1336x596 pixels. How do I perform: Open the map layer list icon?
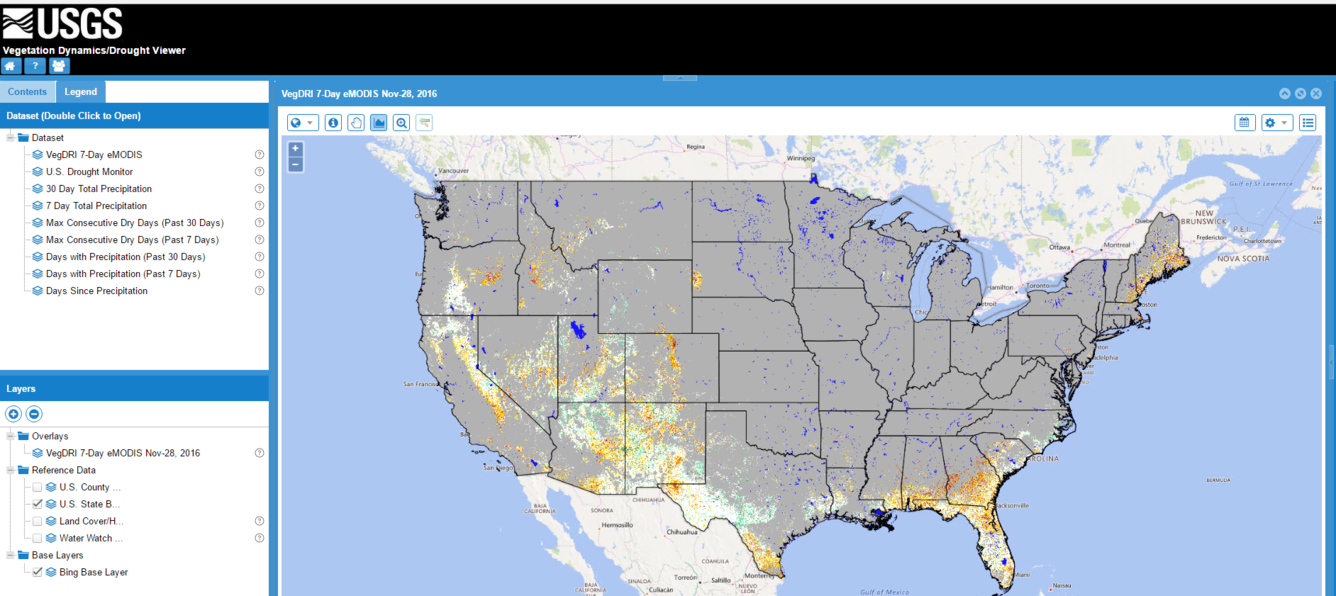(x=1308, y=122)
